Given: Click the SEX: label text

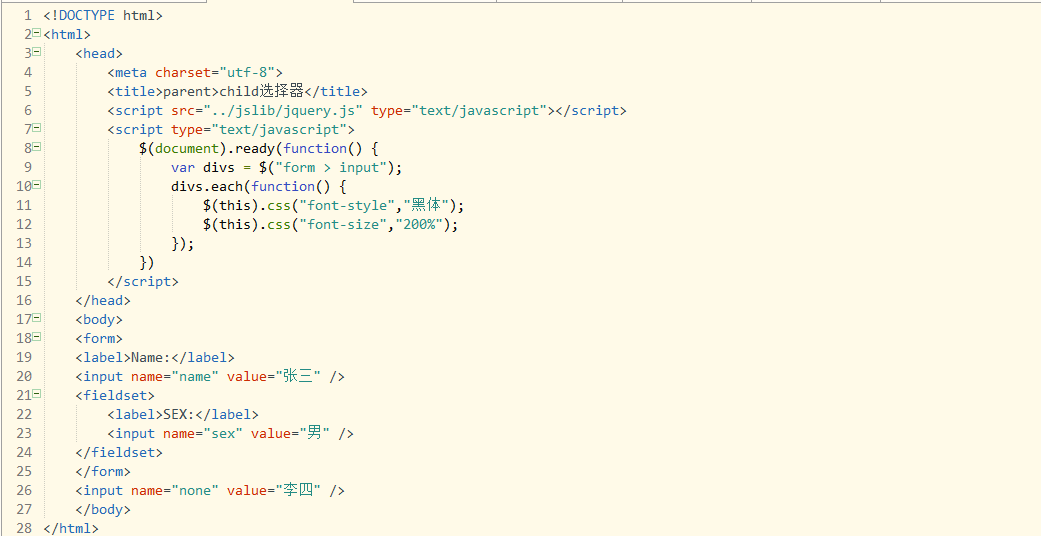Looking at the screenshot, I should tap(179, 414).
